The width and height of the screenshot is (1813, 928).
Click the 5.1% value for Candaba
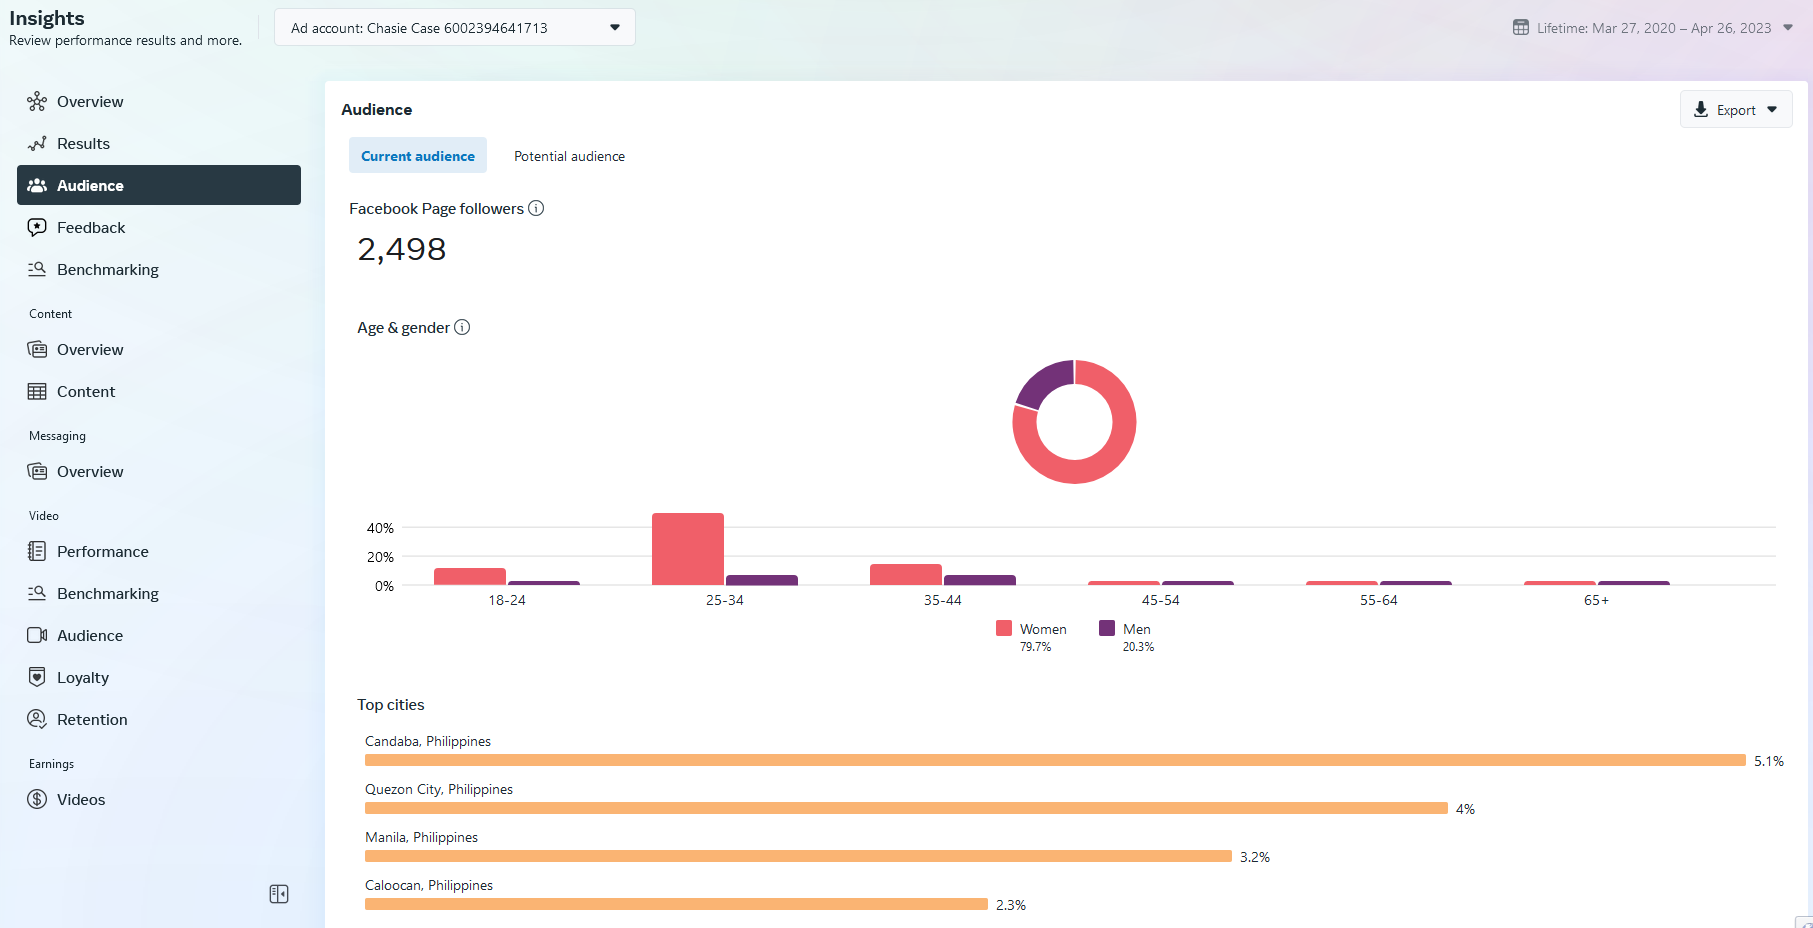click(1769, 761)
